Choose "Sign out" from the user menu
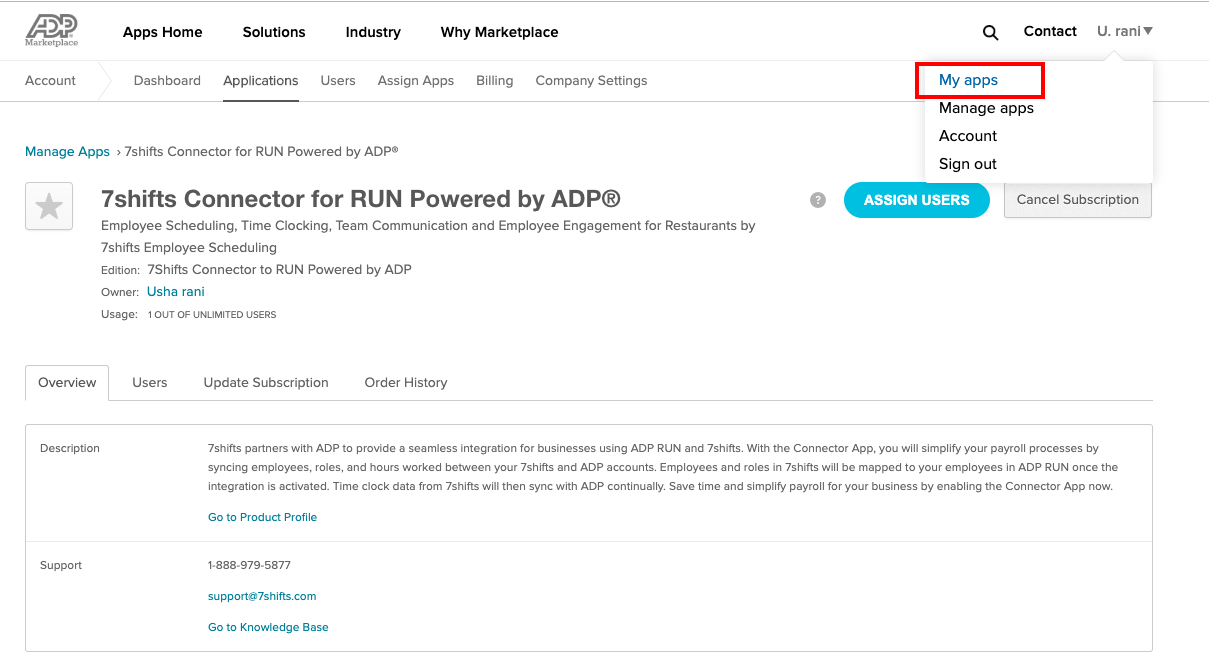Image resolution: width=1209 pixels, height=661 pixels. (967, 163)
